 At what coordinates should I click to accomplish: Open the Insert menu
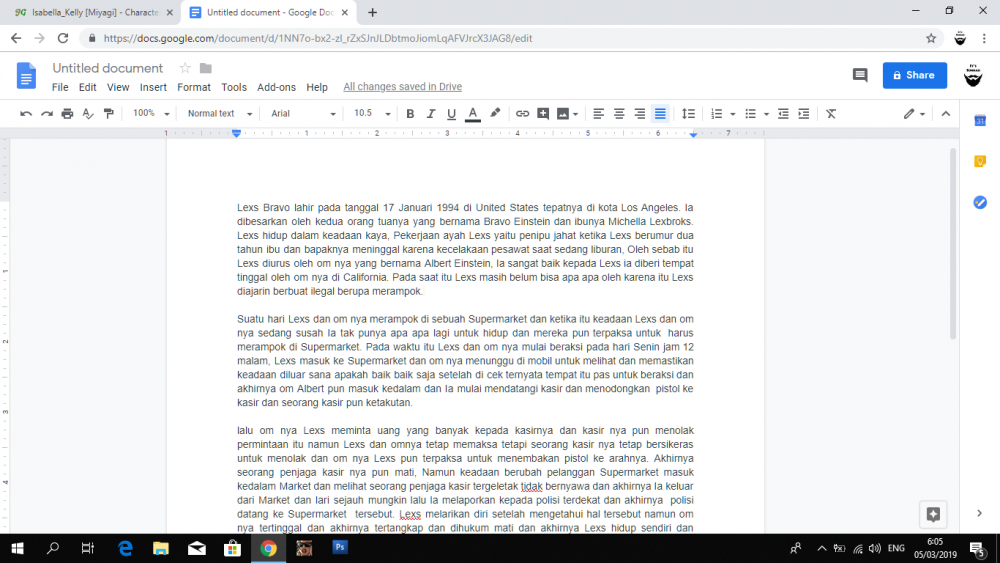point(153,87)
